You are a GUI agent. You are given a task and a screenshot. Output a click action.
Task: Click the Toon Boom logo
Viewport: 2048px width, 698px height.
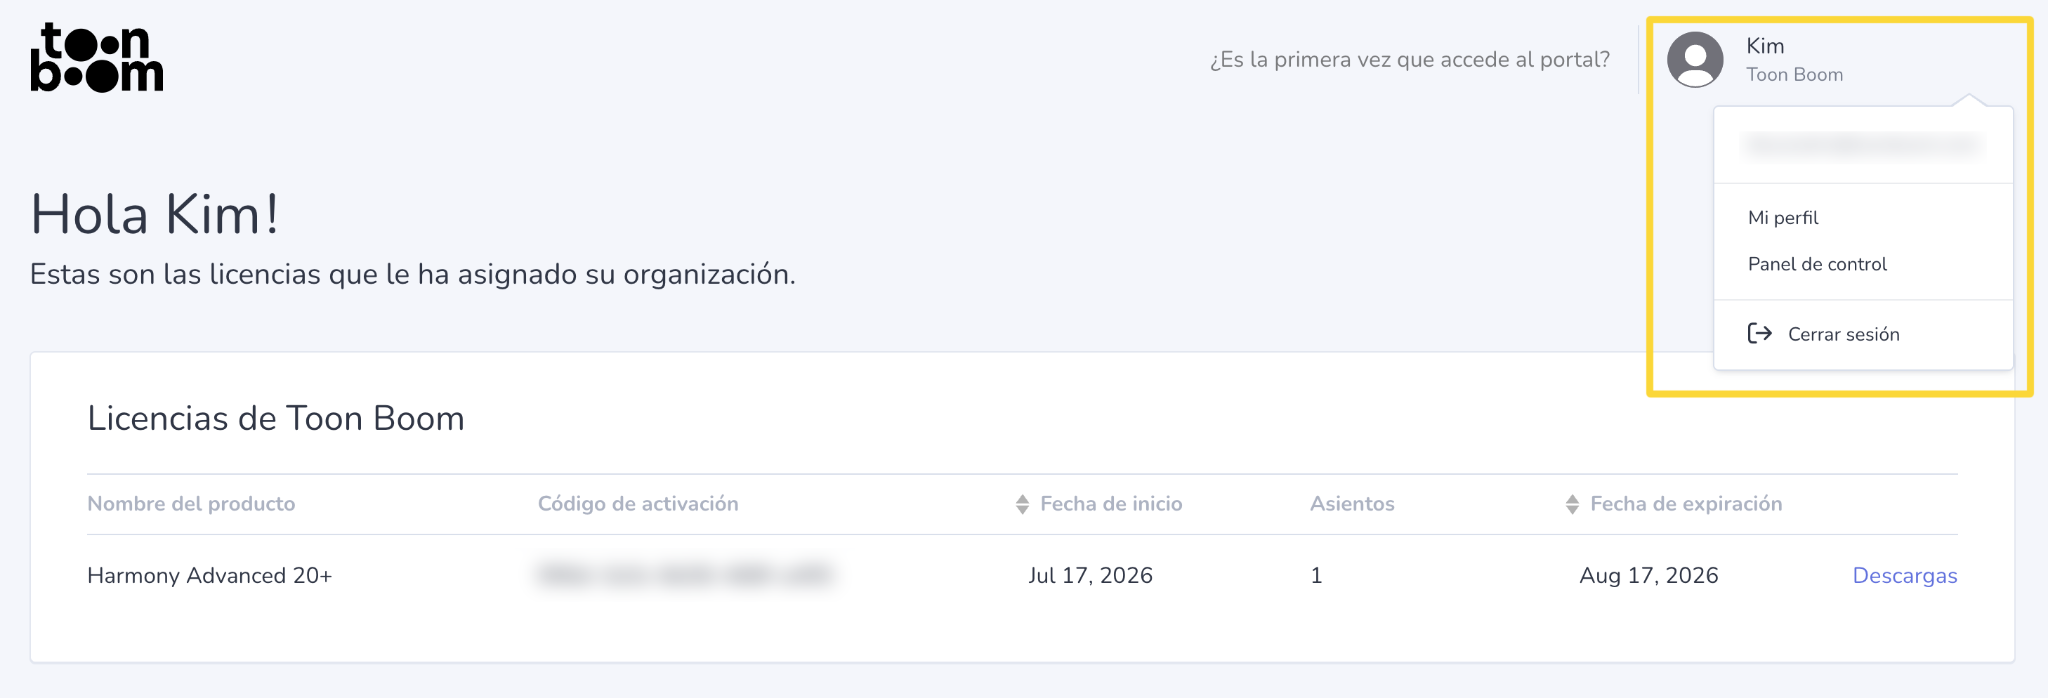[x=97, y=59]
